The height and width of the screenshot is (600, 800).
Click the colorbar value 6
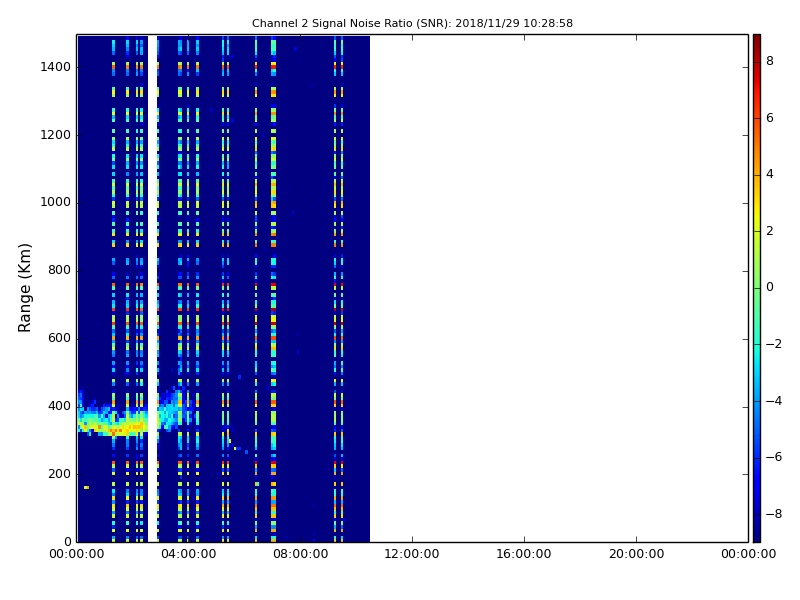click(770, 118)
